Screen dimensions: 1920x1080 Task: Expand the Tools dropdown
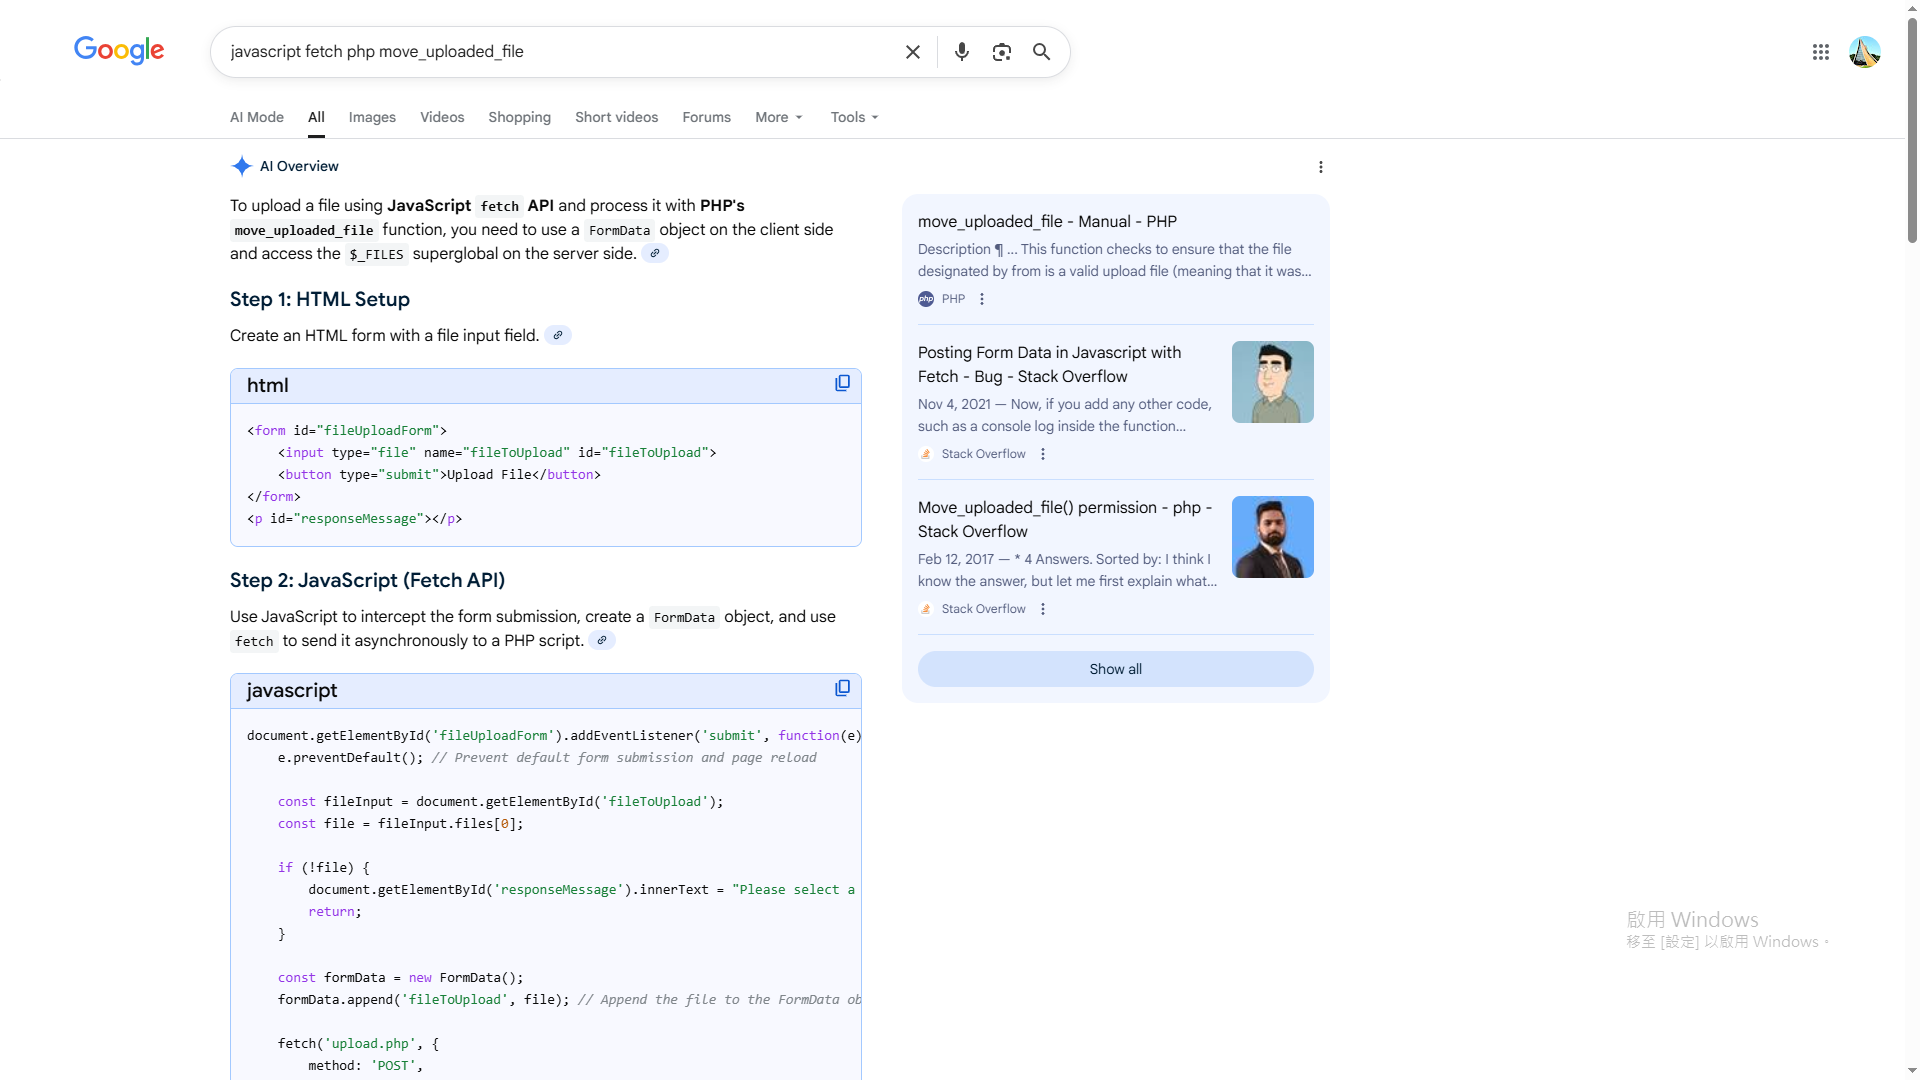pos(854,117)
